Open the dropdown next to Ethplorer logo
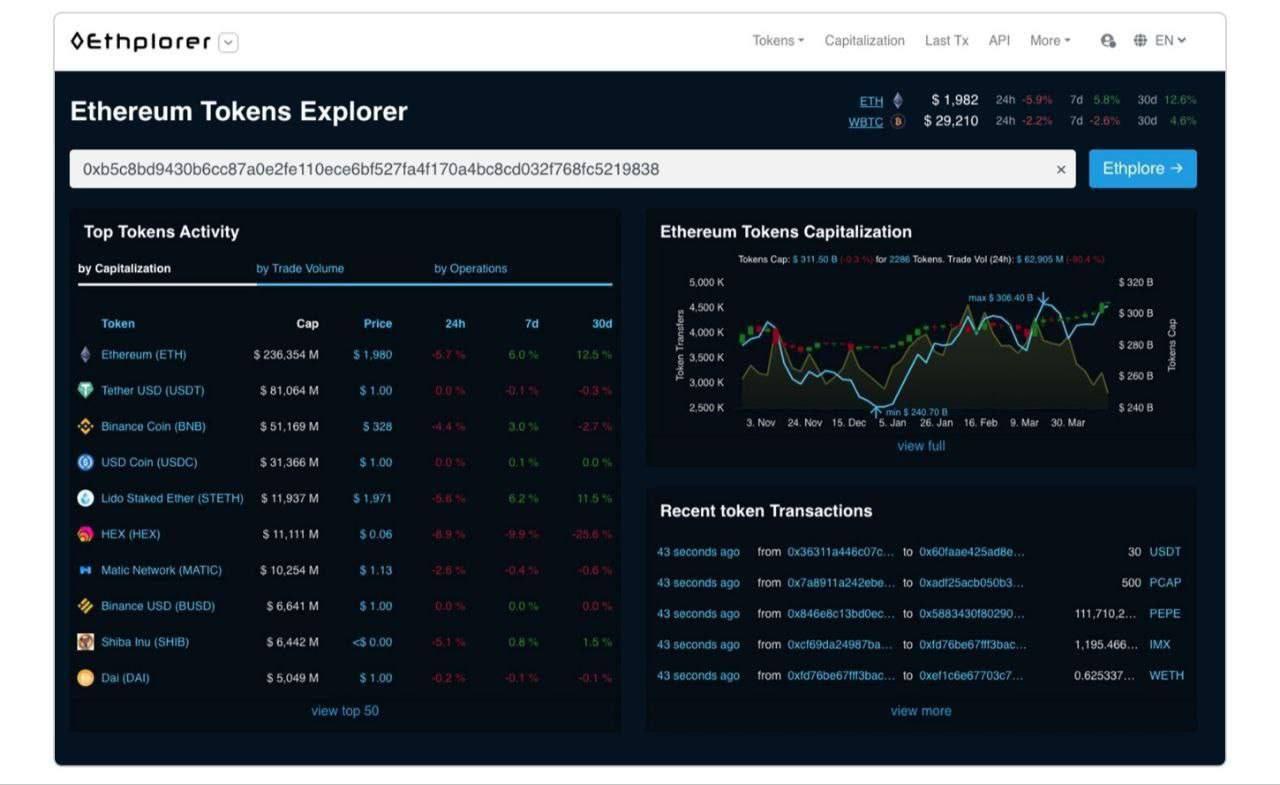 pos(229,42)
